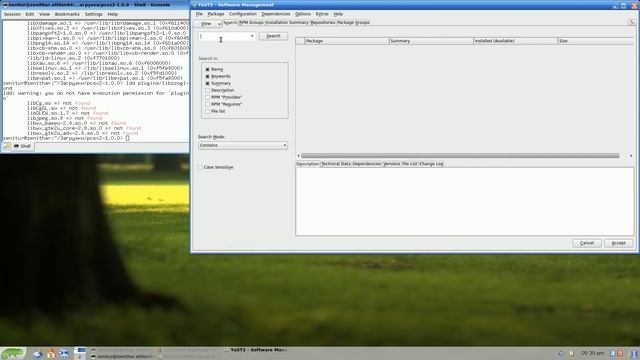Sort by Installed (Available) column header
Viewport: 640px width, 360px height.
point(515,41)
